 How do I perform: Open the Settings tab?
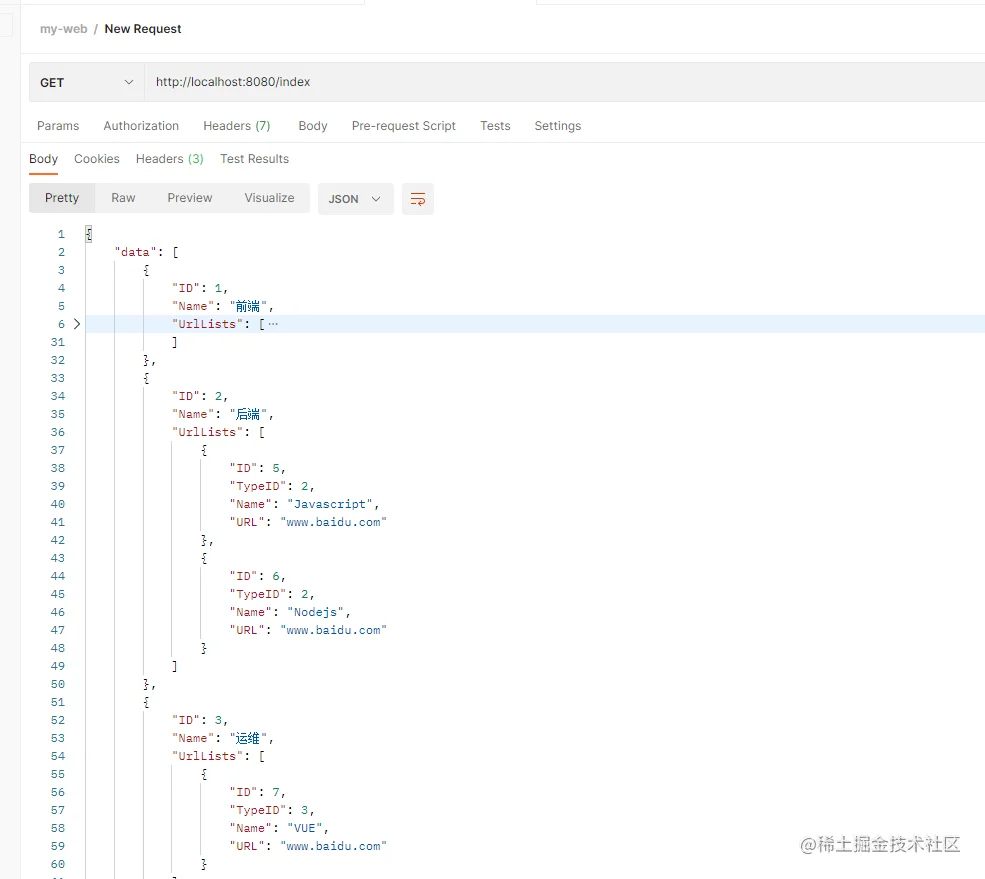pyautogui.click(x=558, y=126)
